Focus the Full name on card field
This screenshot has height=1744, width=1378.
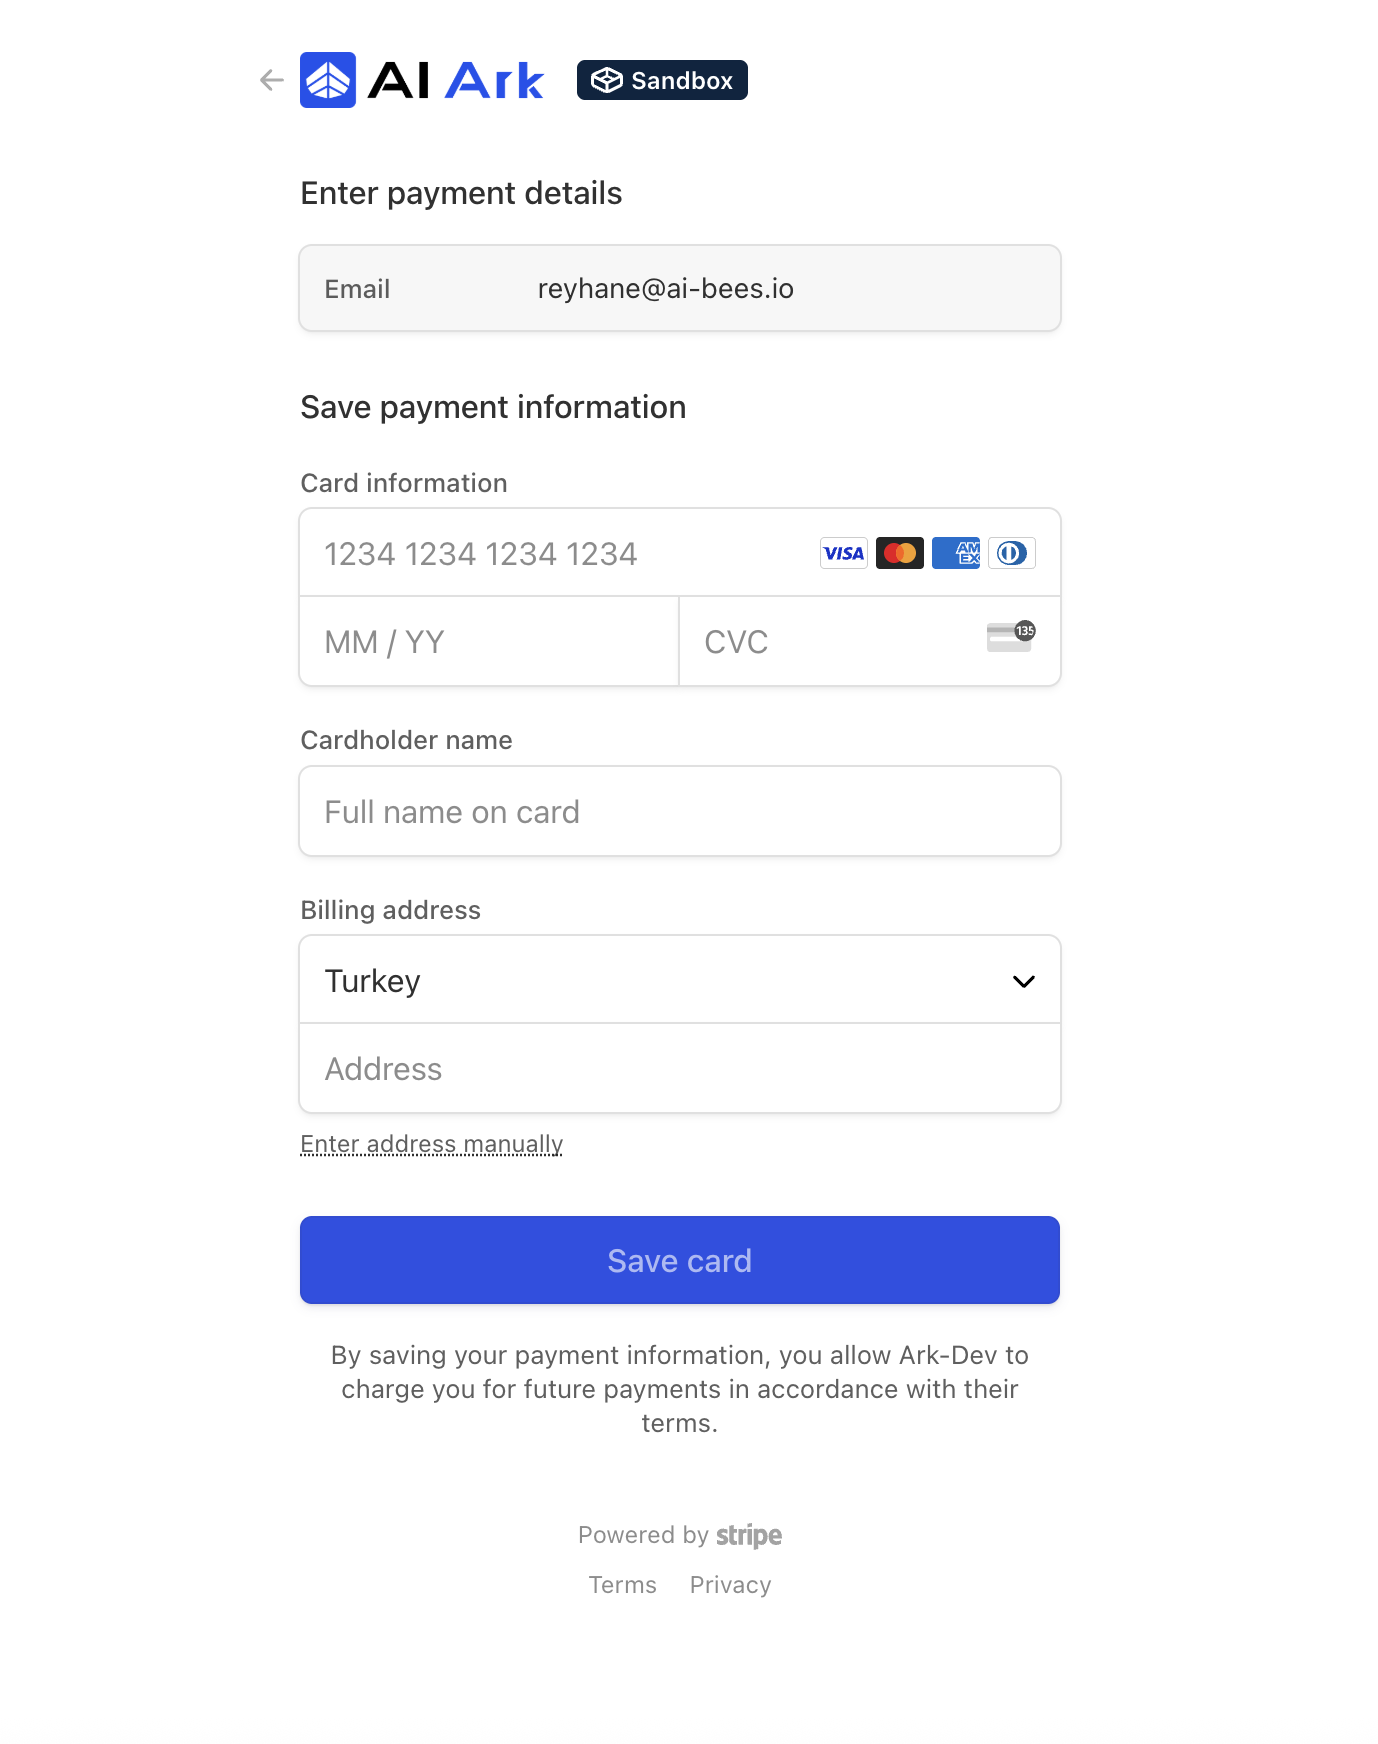680,811
